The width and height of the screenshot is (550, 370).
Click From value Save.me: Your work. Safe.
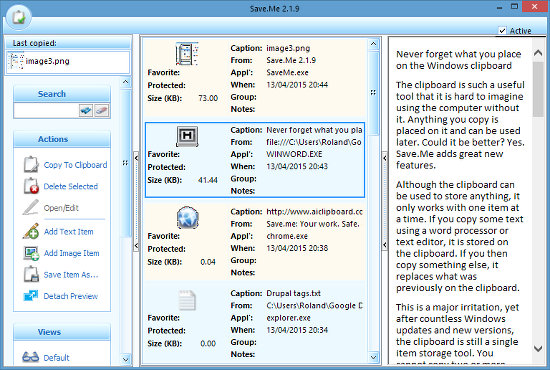tap(313, 224)
